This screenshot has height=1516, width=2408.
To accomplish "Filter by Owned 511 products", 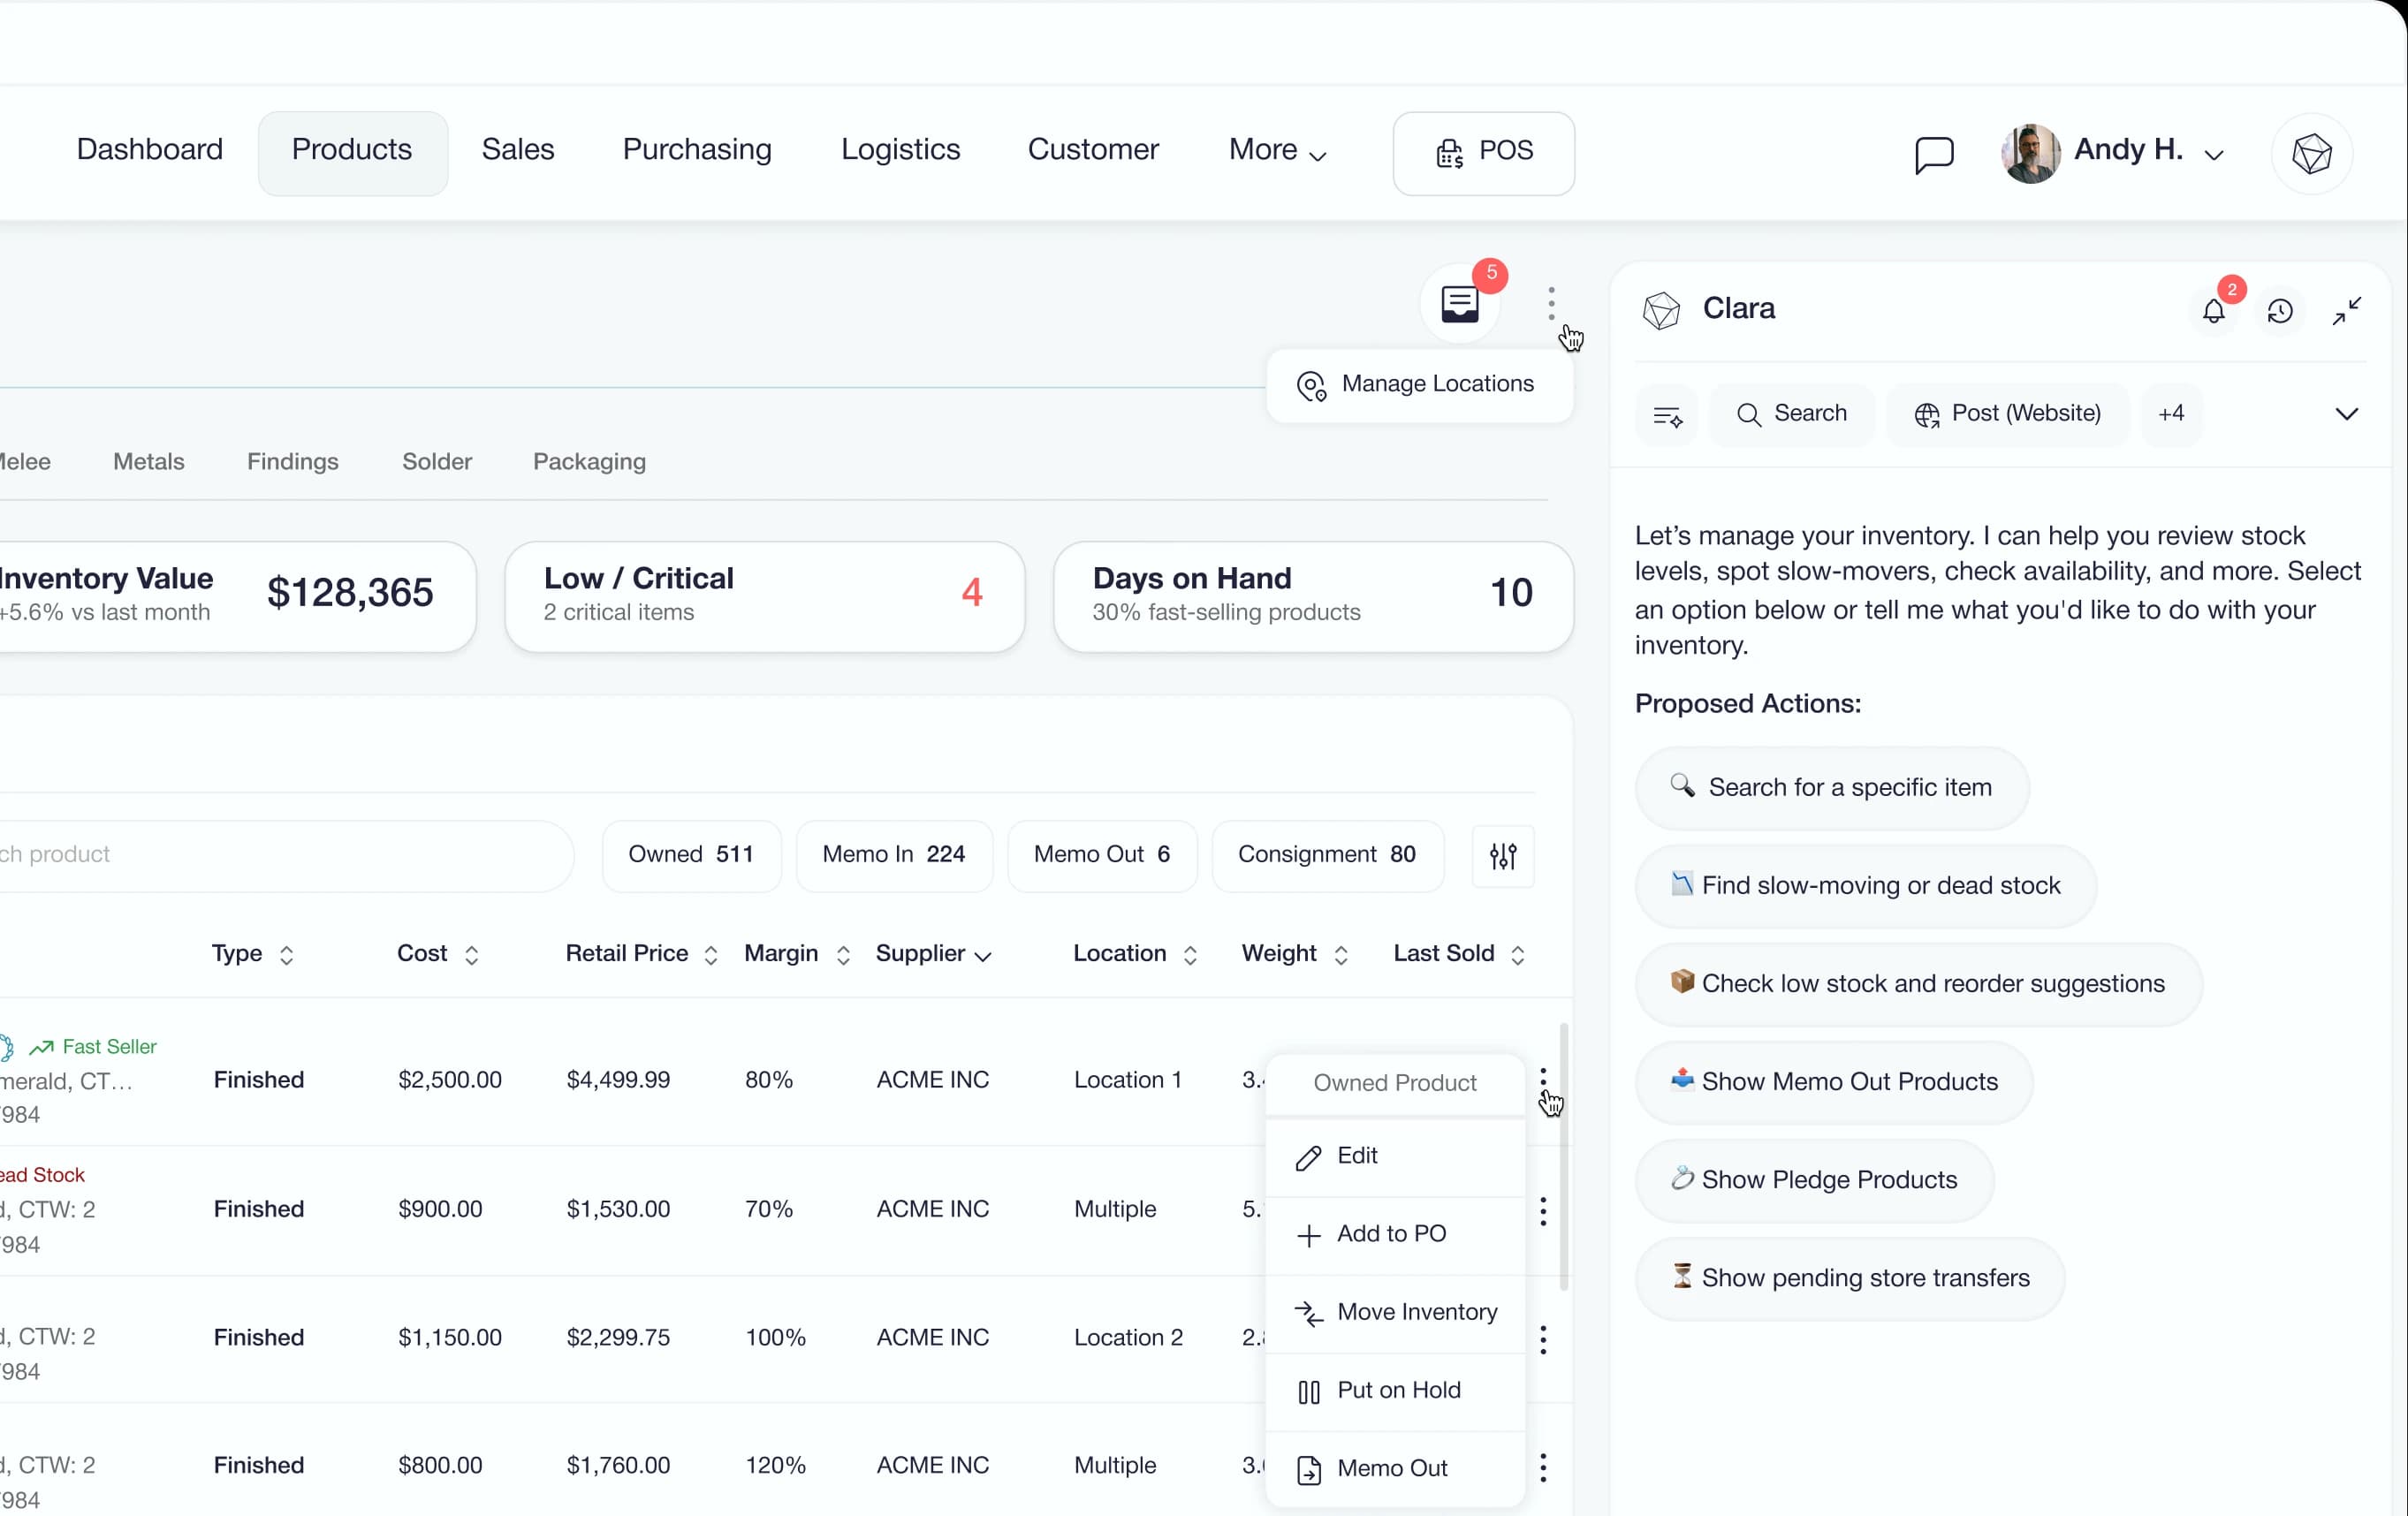I will [691, 855].
